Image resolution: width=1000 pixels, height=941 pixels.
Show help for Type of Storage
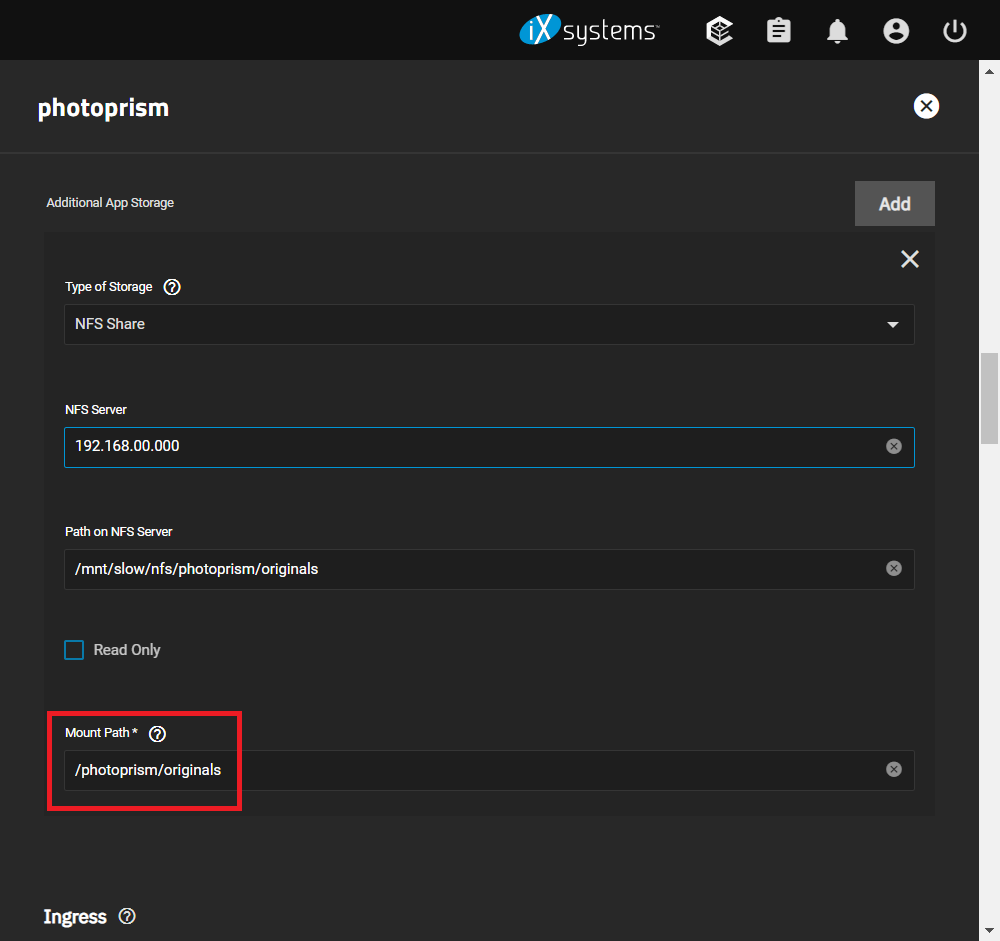click(172, 287)
